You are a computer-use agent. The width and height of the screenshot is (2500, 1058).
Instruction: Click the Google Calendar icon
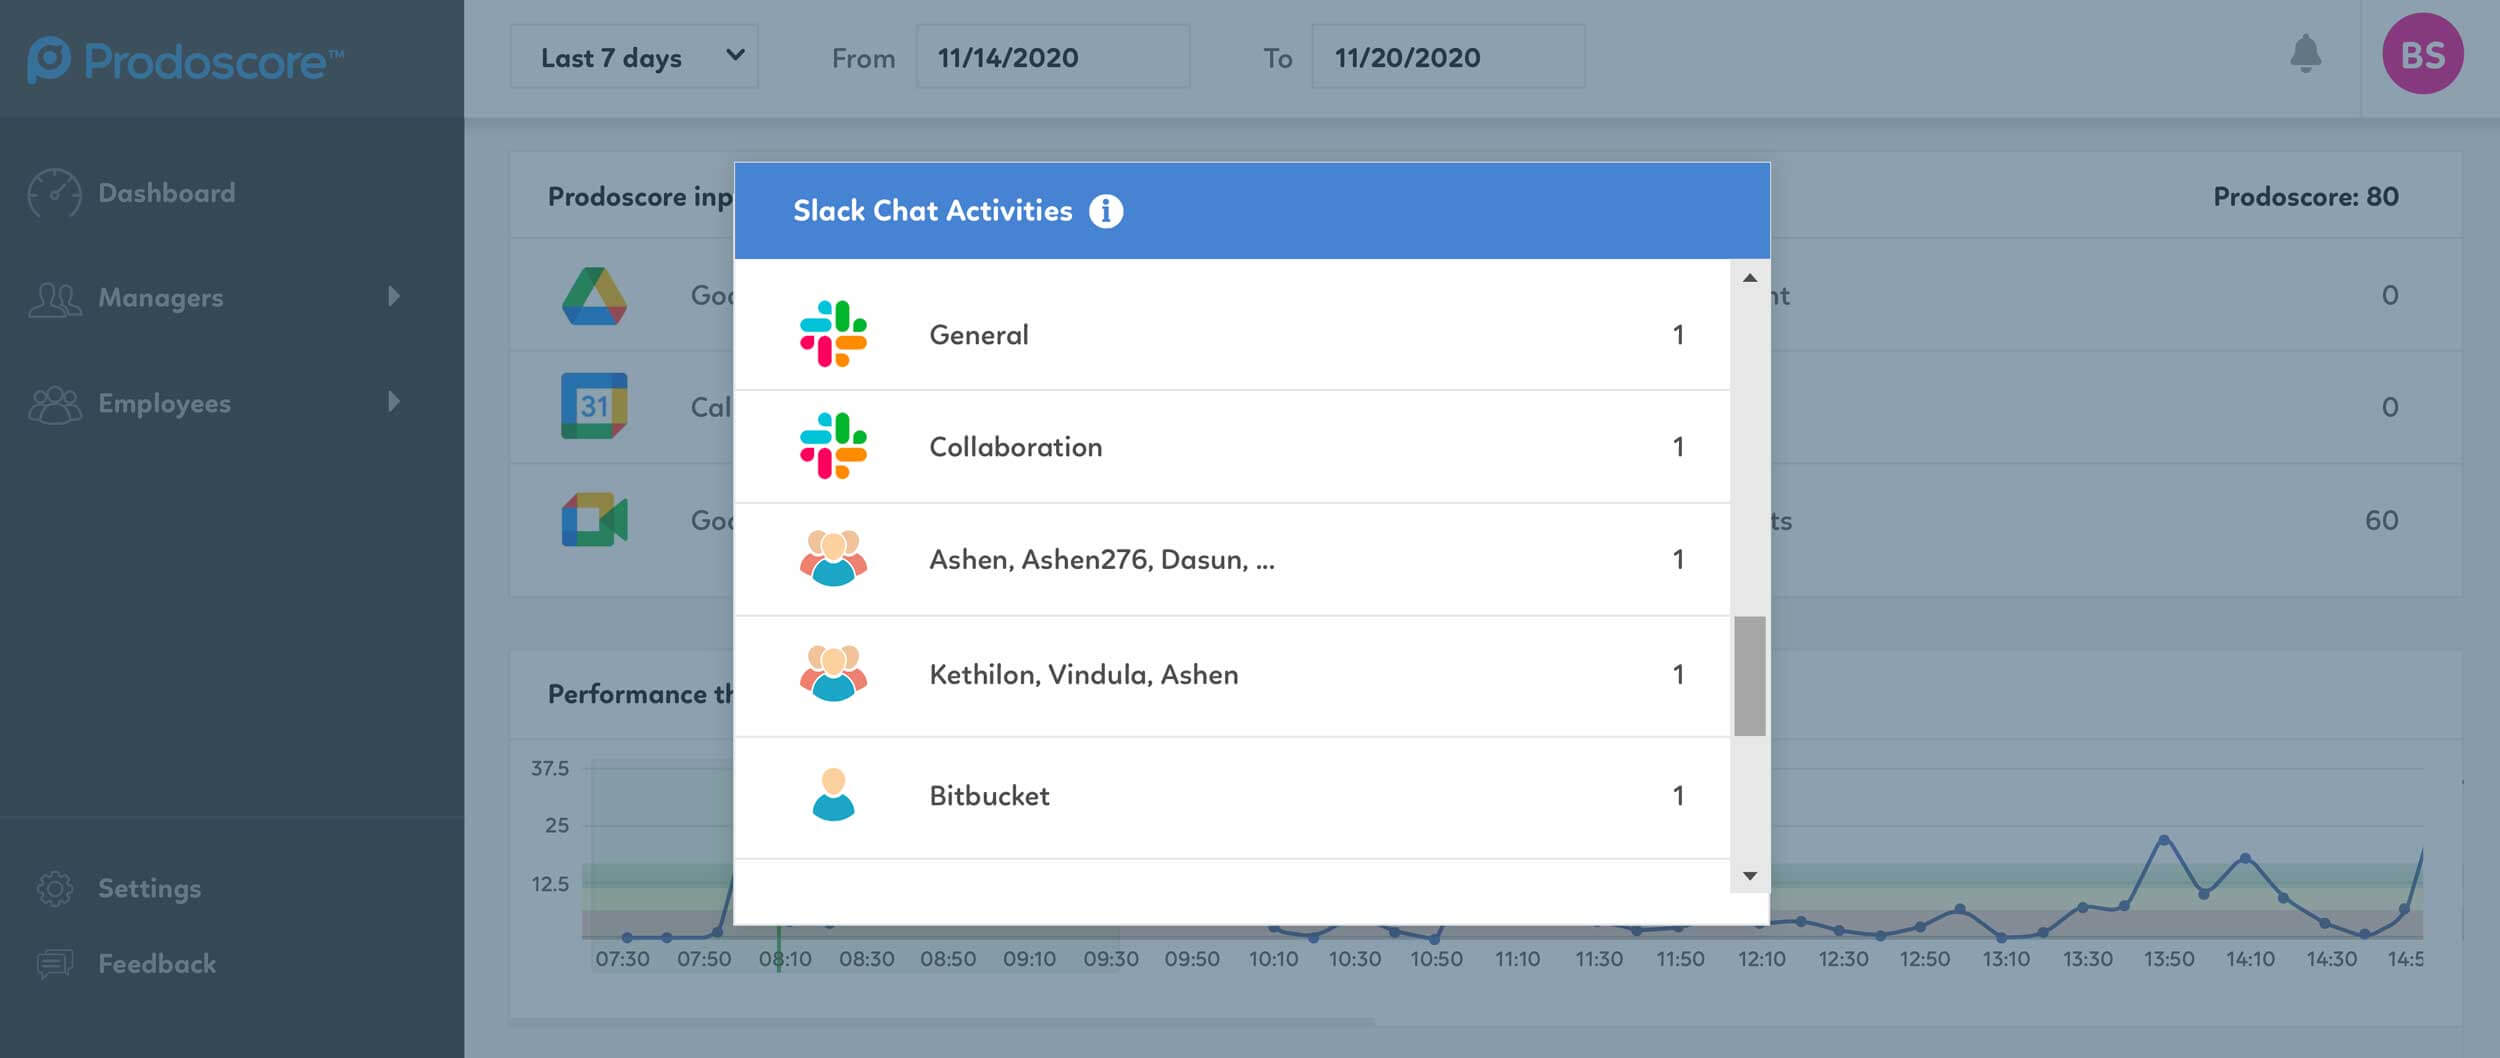point(594,406)
